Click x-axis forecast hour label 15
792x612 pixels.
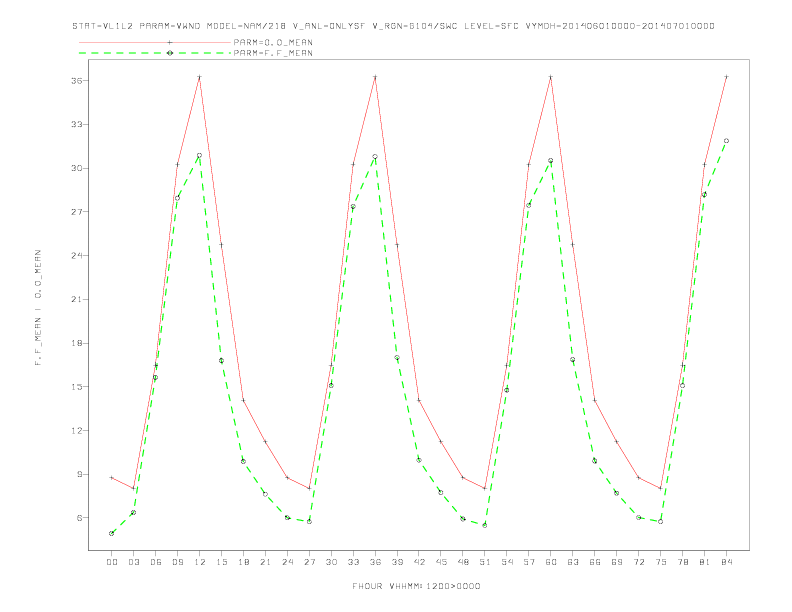[221, 562]
